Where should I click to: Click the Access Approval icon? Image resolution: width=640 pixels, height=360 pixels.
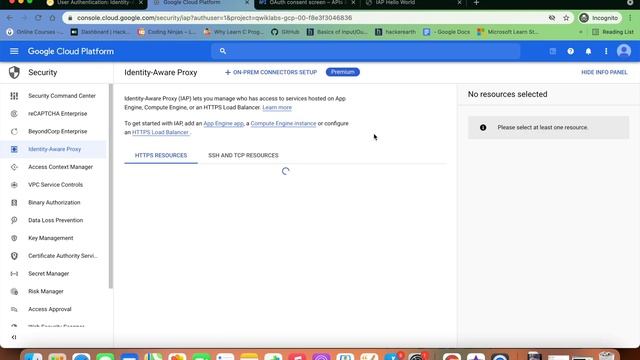pyautogui.click(x=14, y=309)
